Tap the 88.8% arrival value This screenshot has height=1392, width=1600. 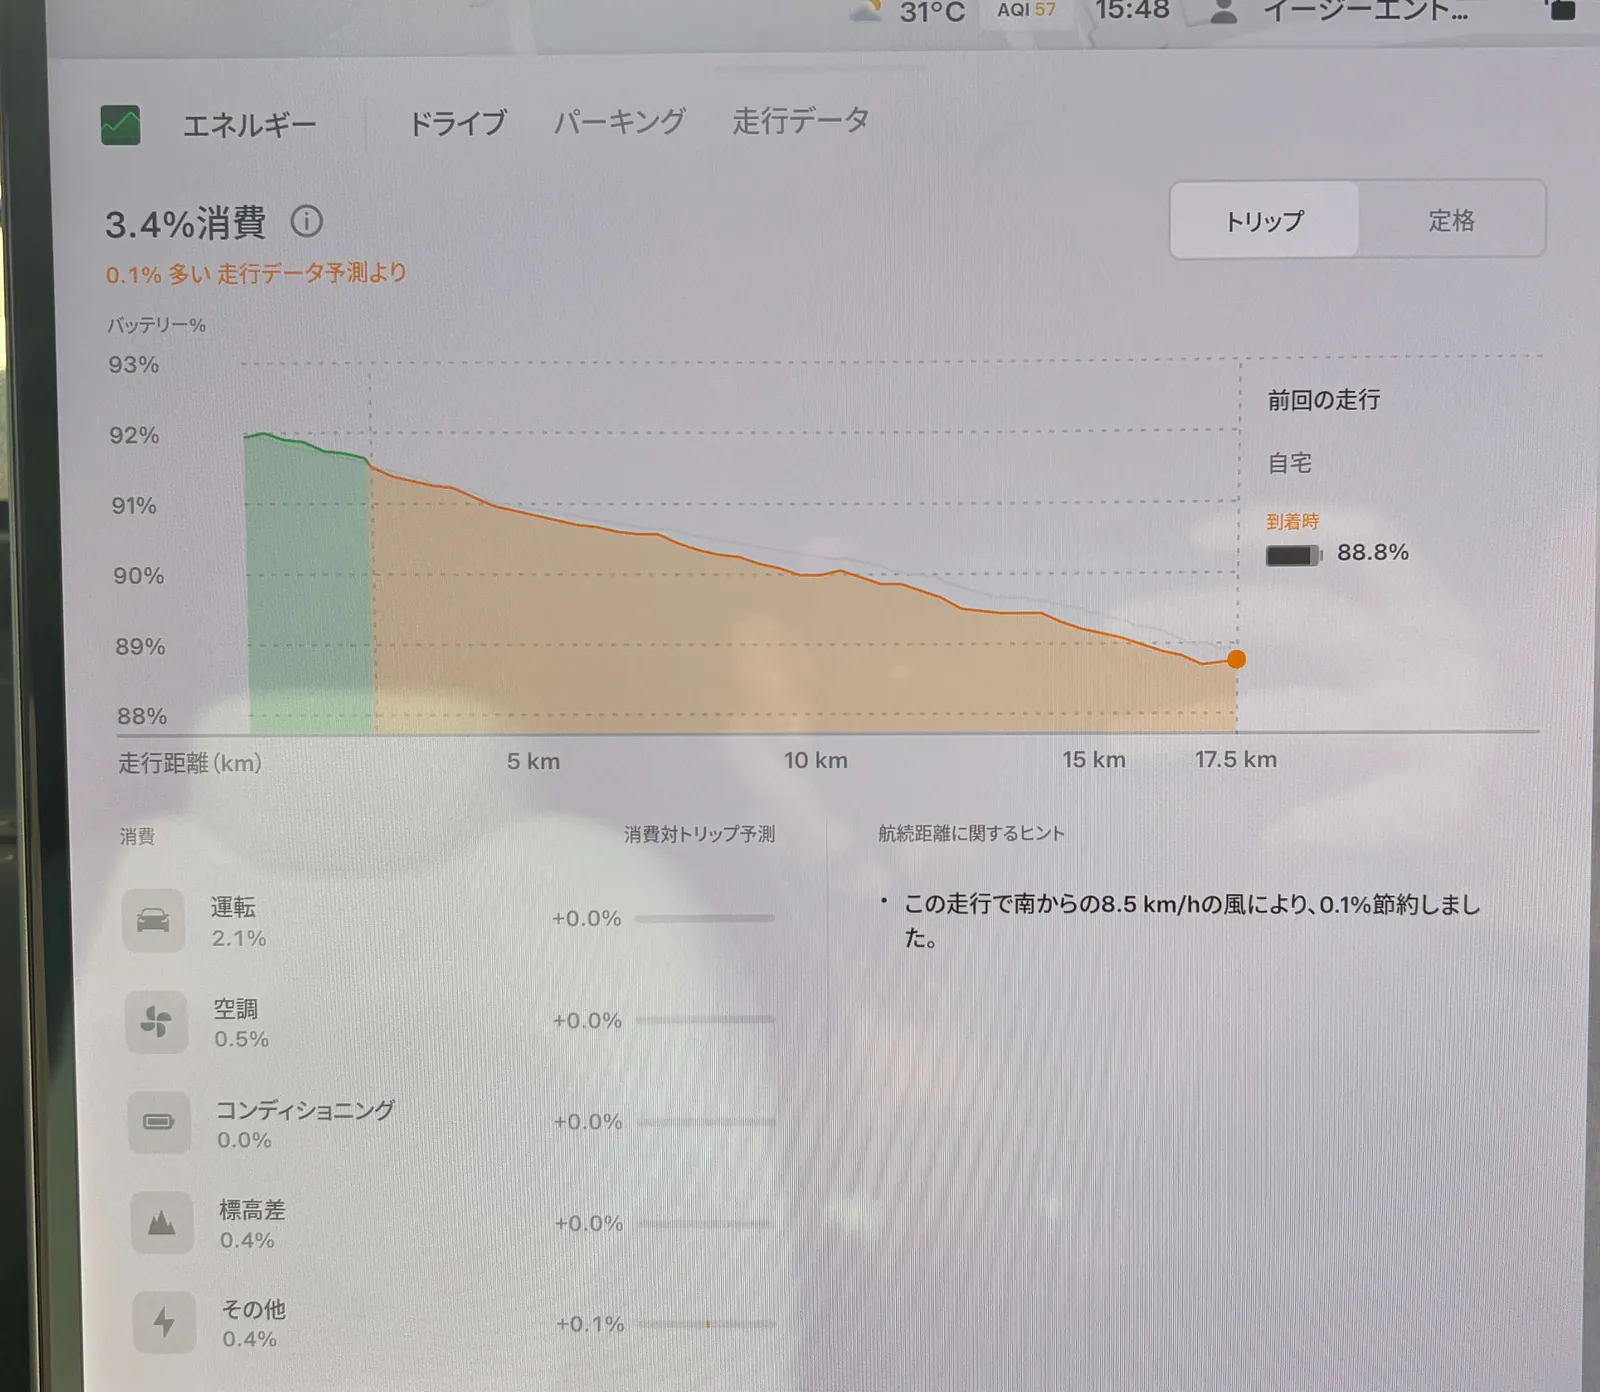point(1373,552)
